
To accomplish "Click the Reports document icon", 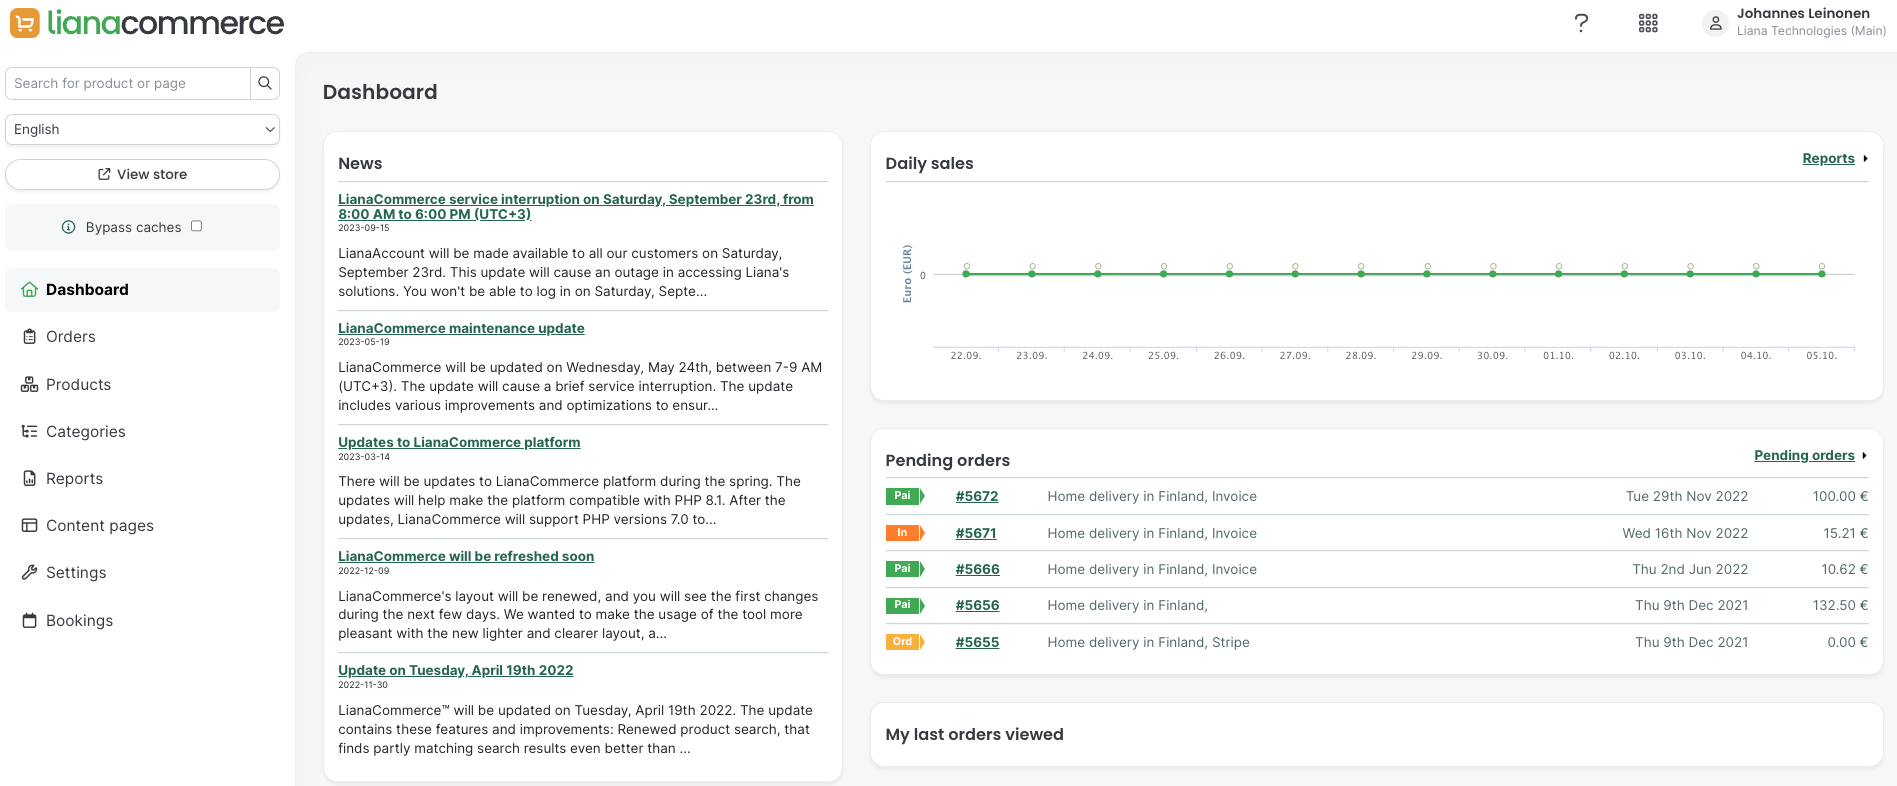I will 29,479.
